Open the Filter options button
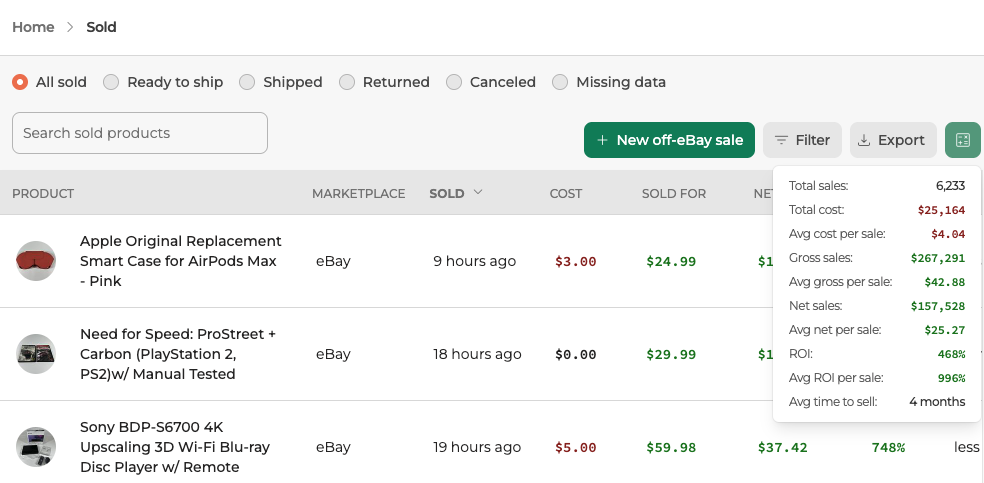 point(802,140)
